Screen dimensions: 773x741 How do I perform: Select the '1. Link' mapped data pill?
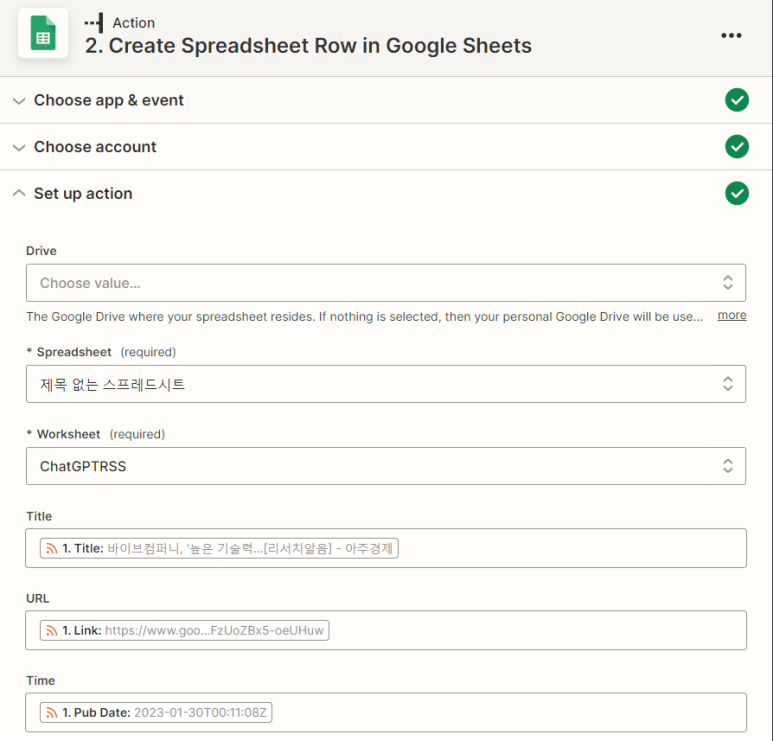184,630
